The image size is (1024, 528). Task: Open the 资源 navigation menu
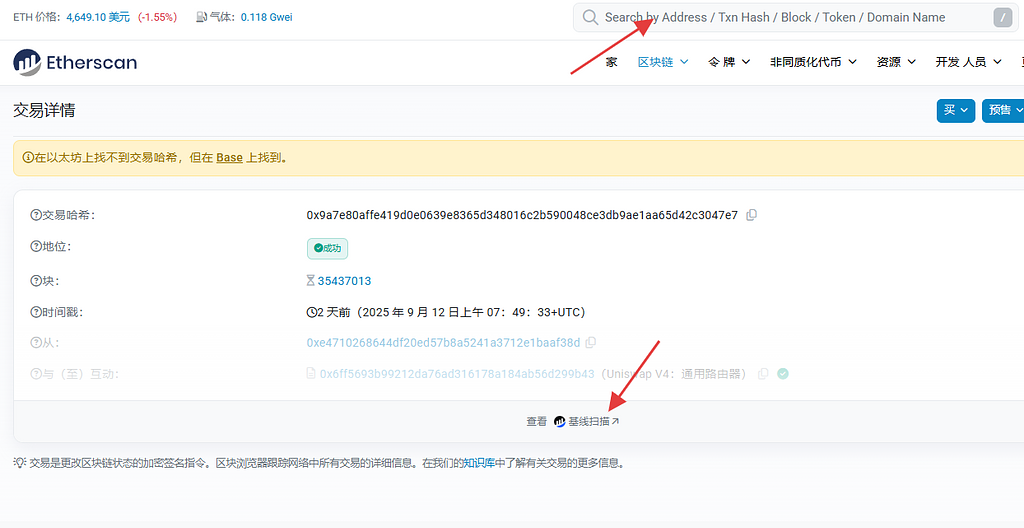(895, 62)
